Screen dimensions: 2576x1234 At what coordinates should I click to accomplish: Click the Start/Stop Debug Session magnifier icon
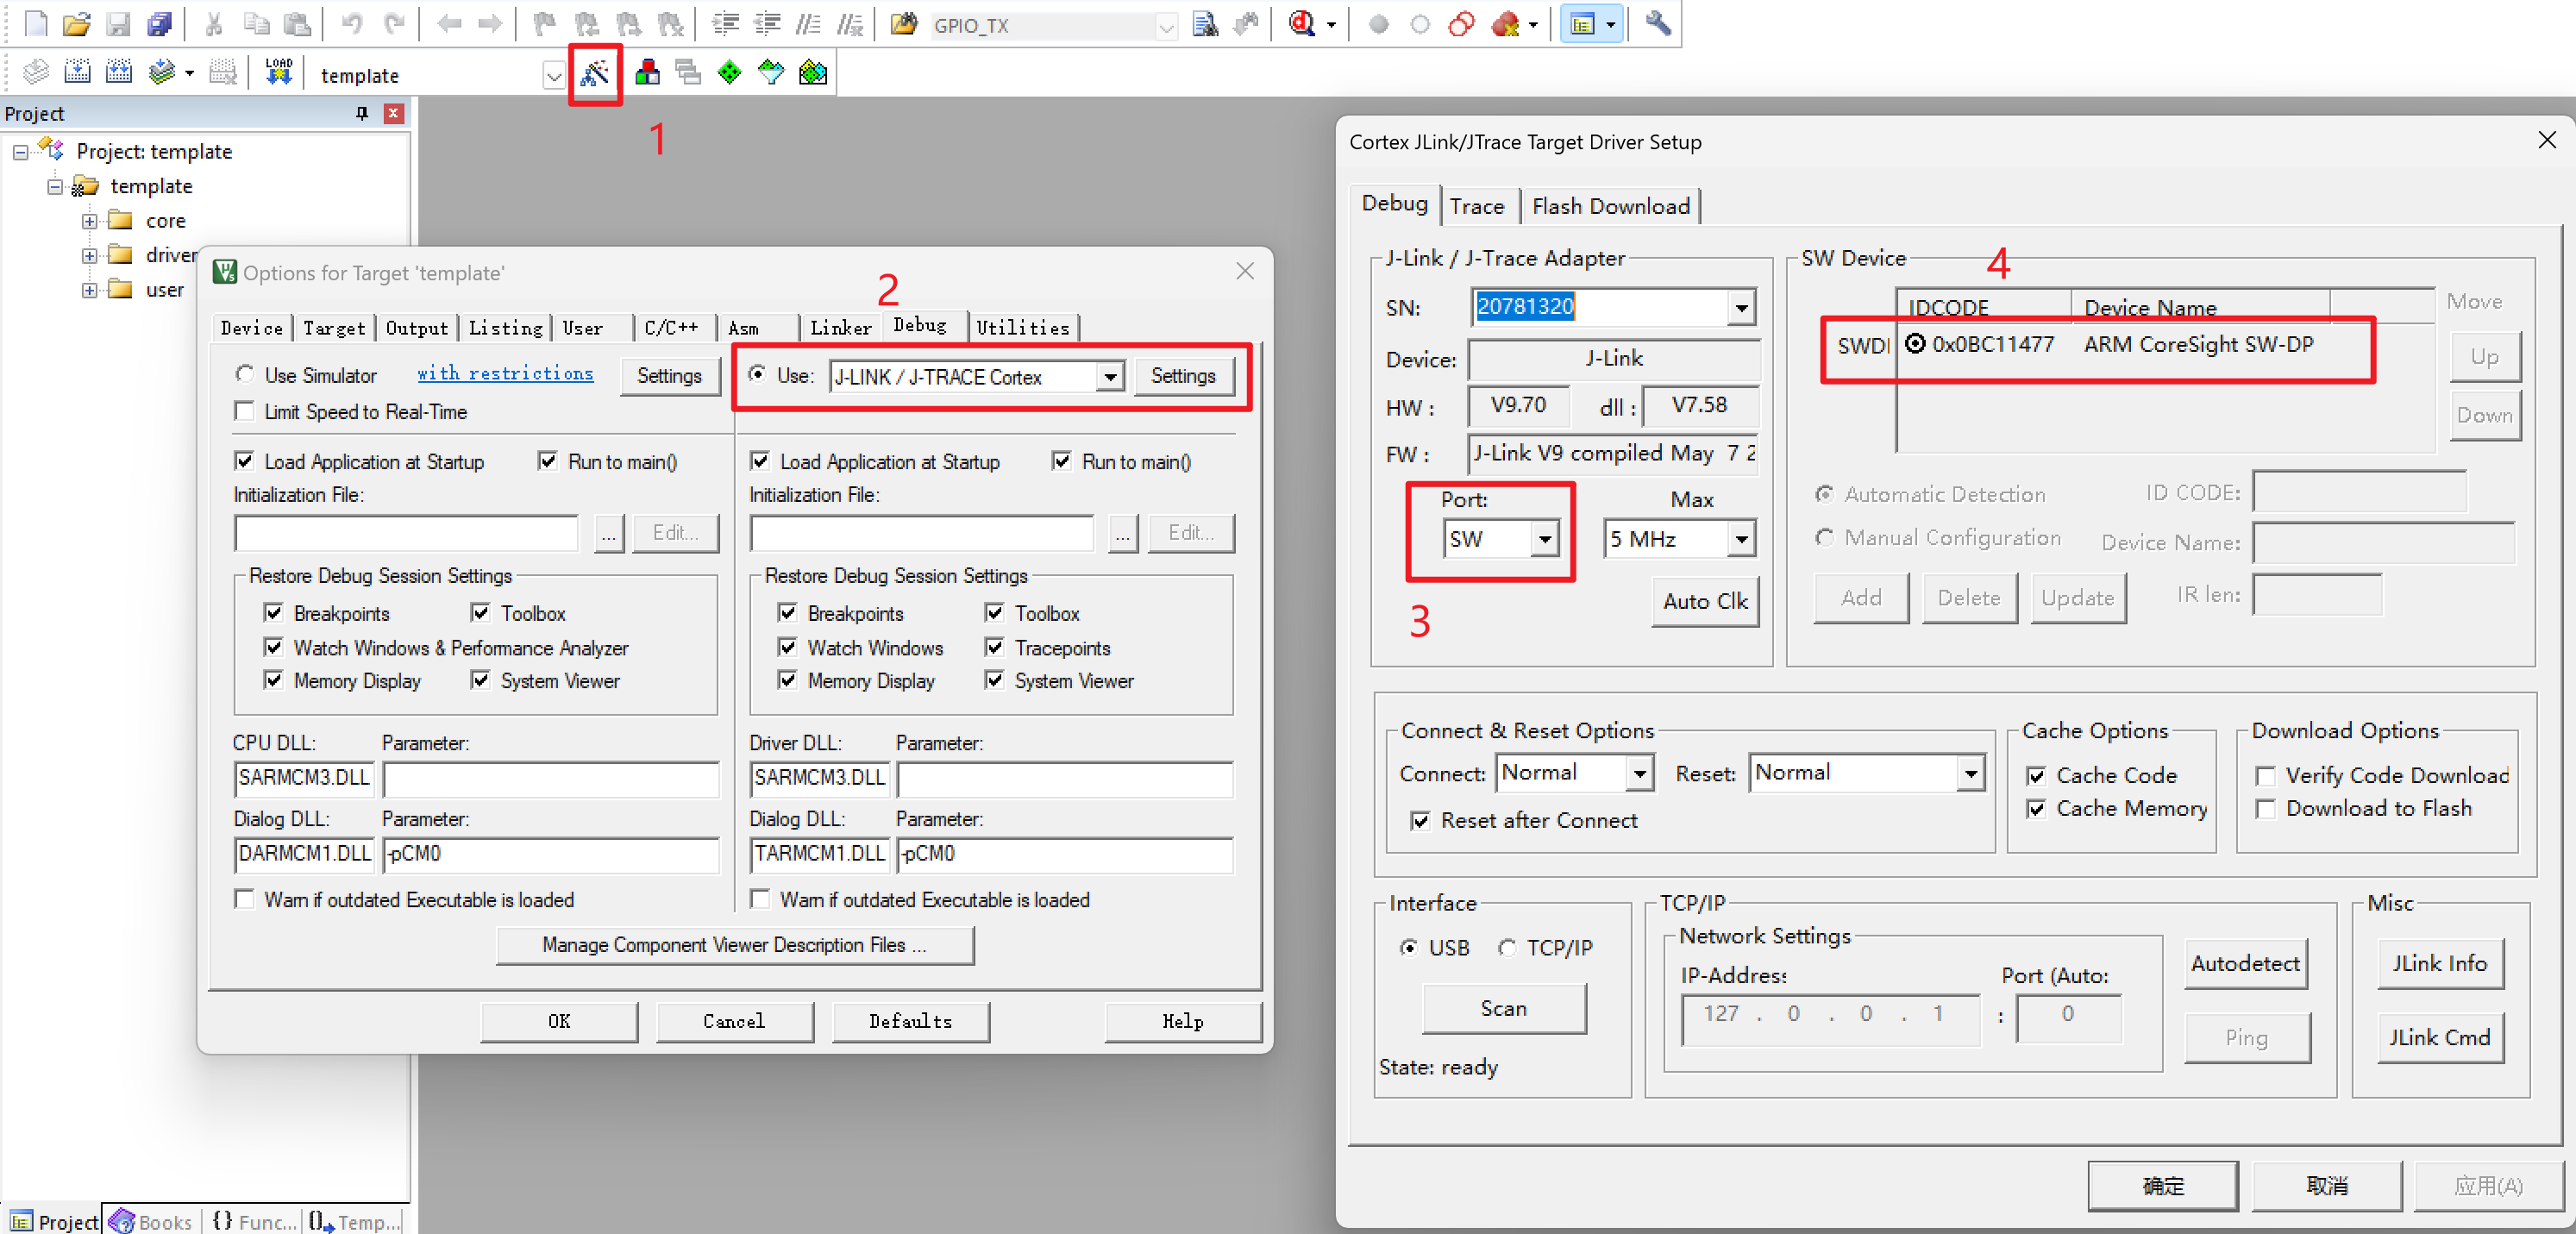[x=1302, y=24]
